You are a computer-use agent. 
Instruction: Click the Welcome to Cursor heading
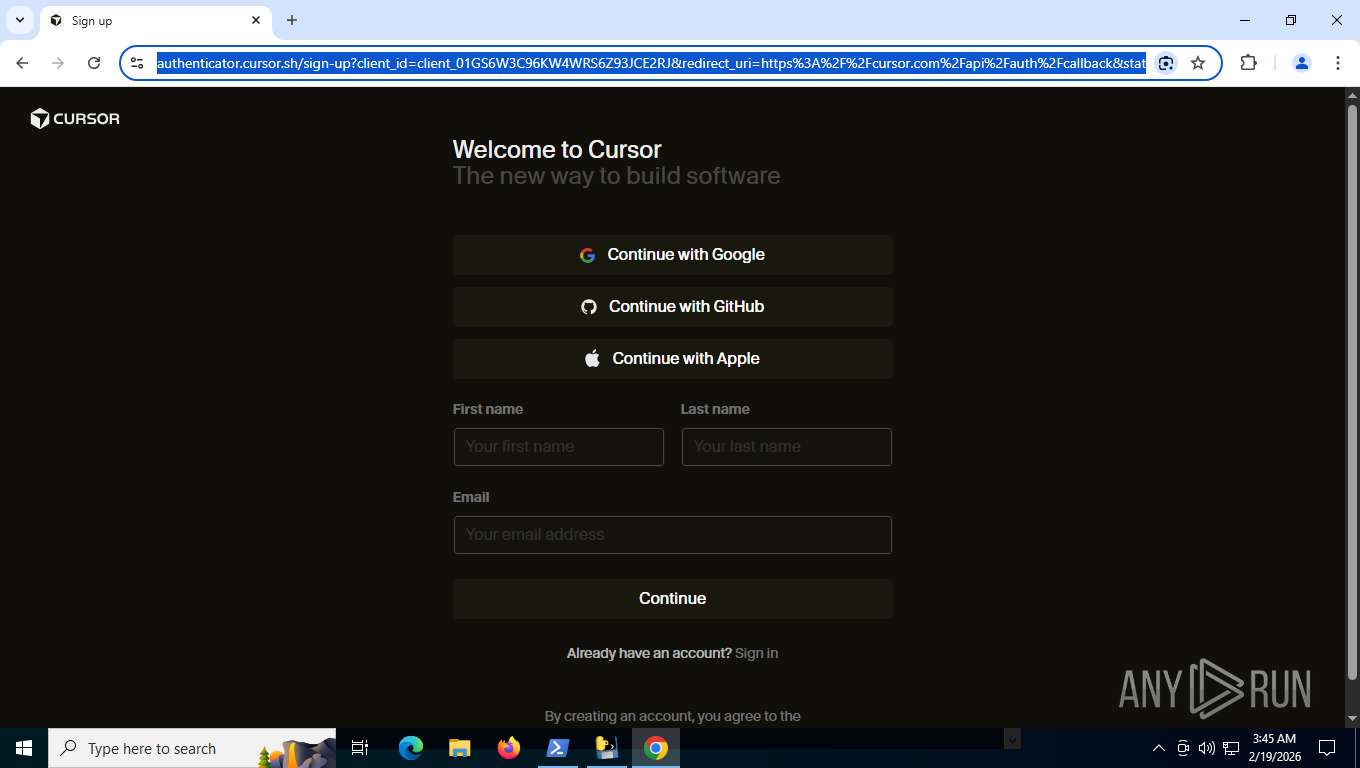coord(557,150)
